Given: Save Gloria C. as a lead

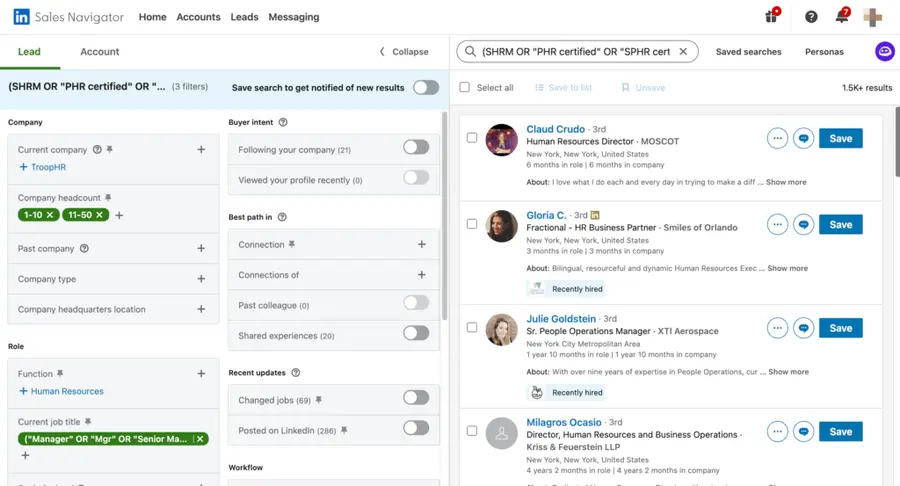Looking at the screenshot, I should [x=840, y=224].
